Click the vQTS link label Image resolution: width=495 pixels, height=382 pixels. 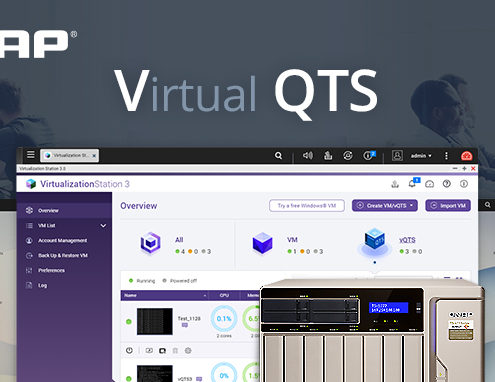coord(407,240)
